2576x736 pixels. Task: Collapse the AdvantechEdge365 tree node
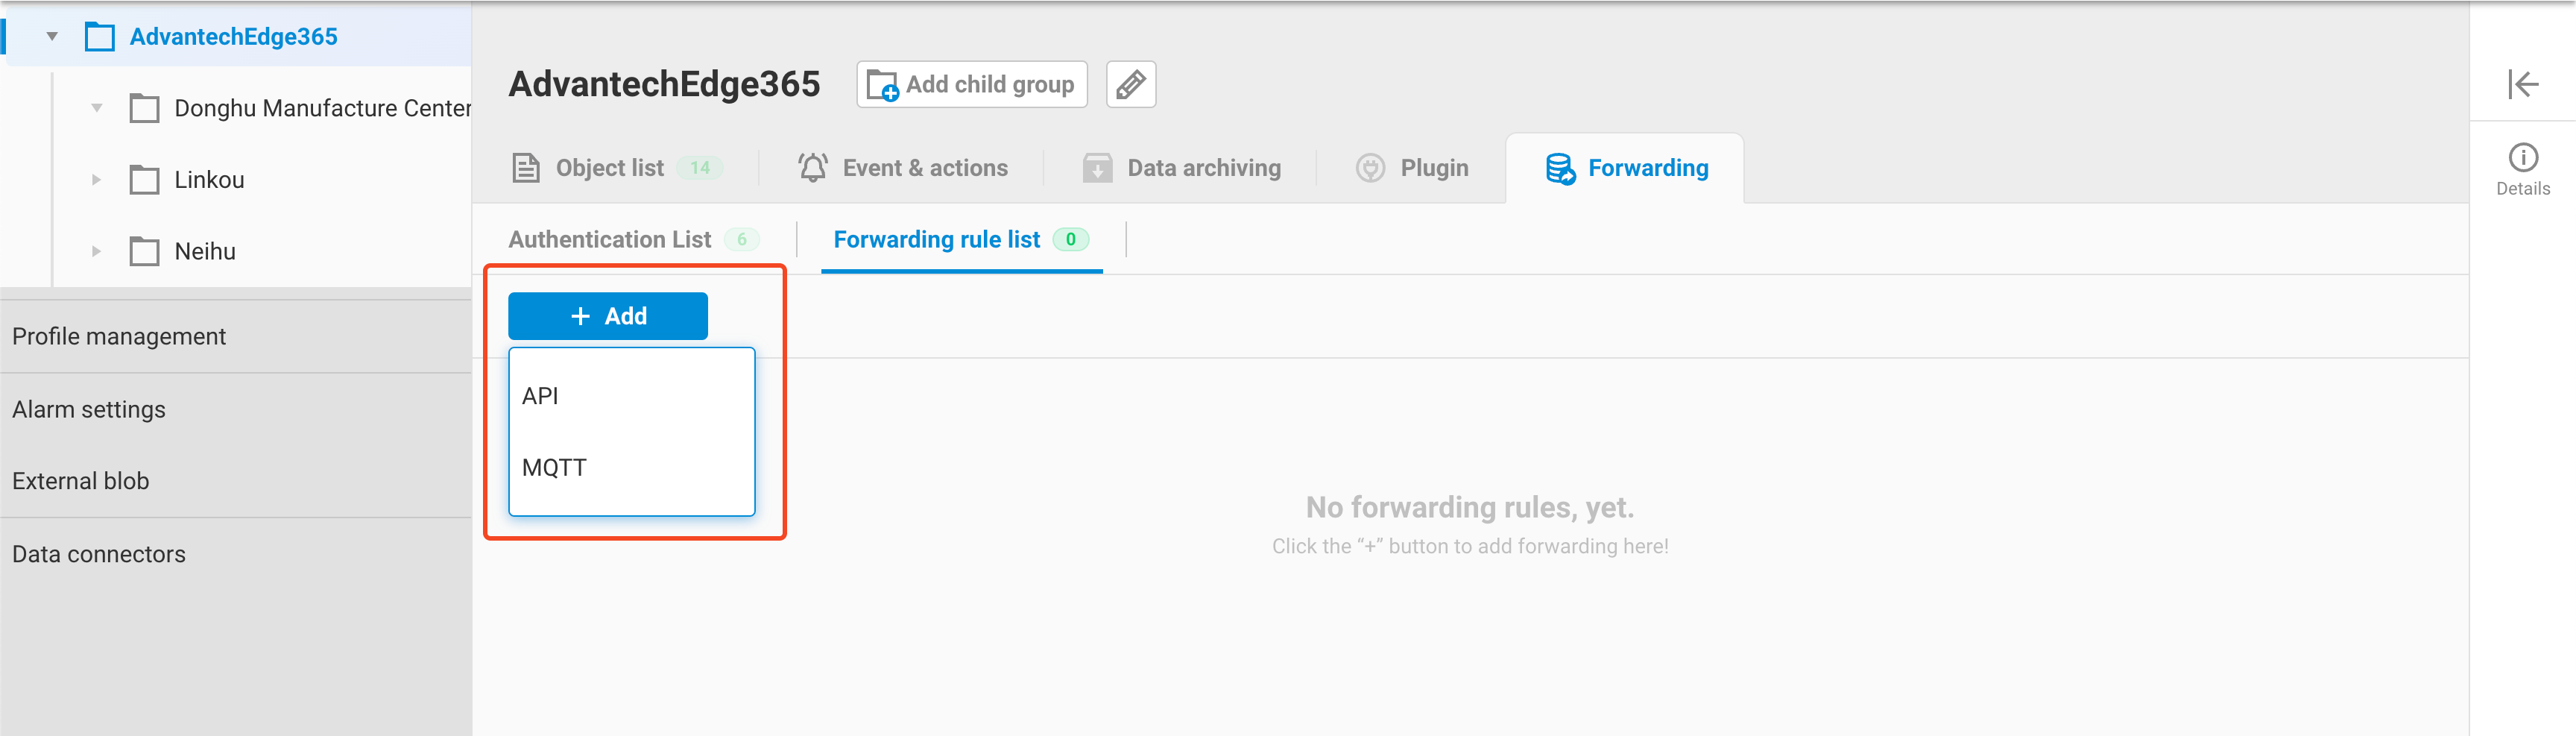pos(52,34)
